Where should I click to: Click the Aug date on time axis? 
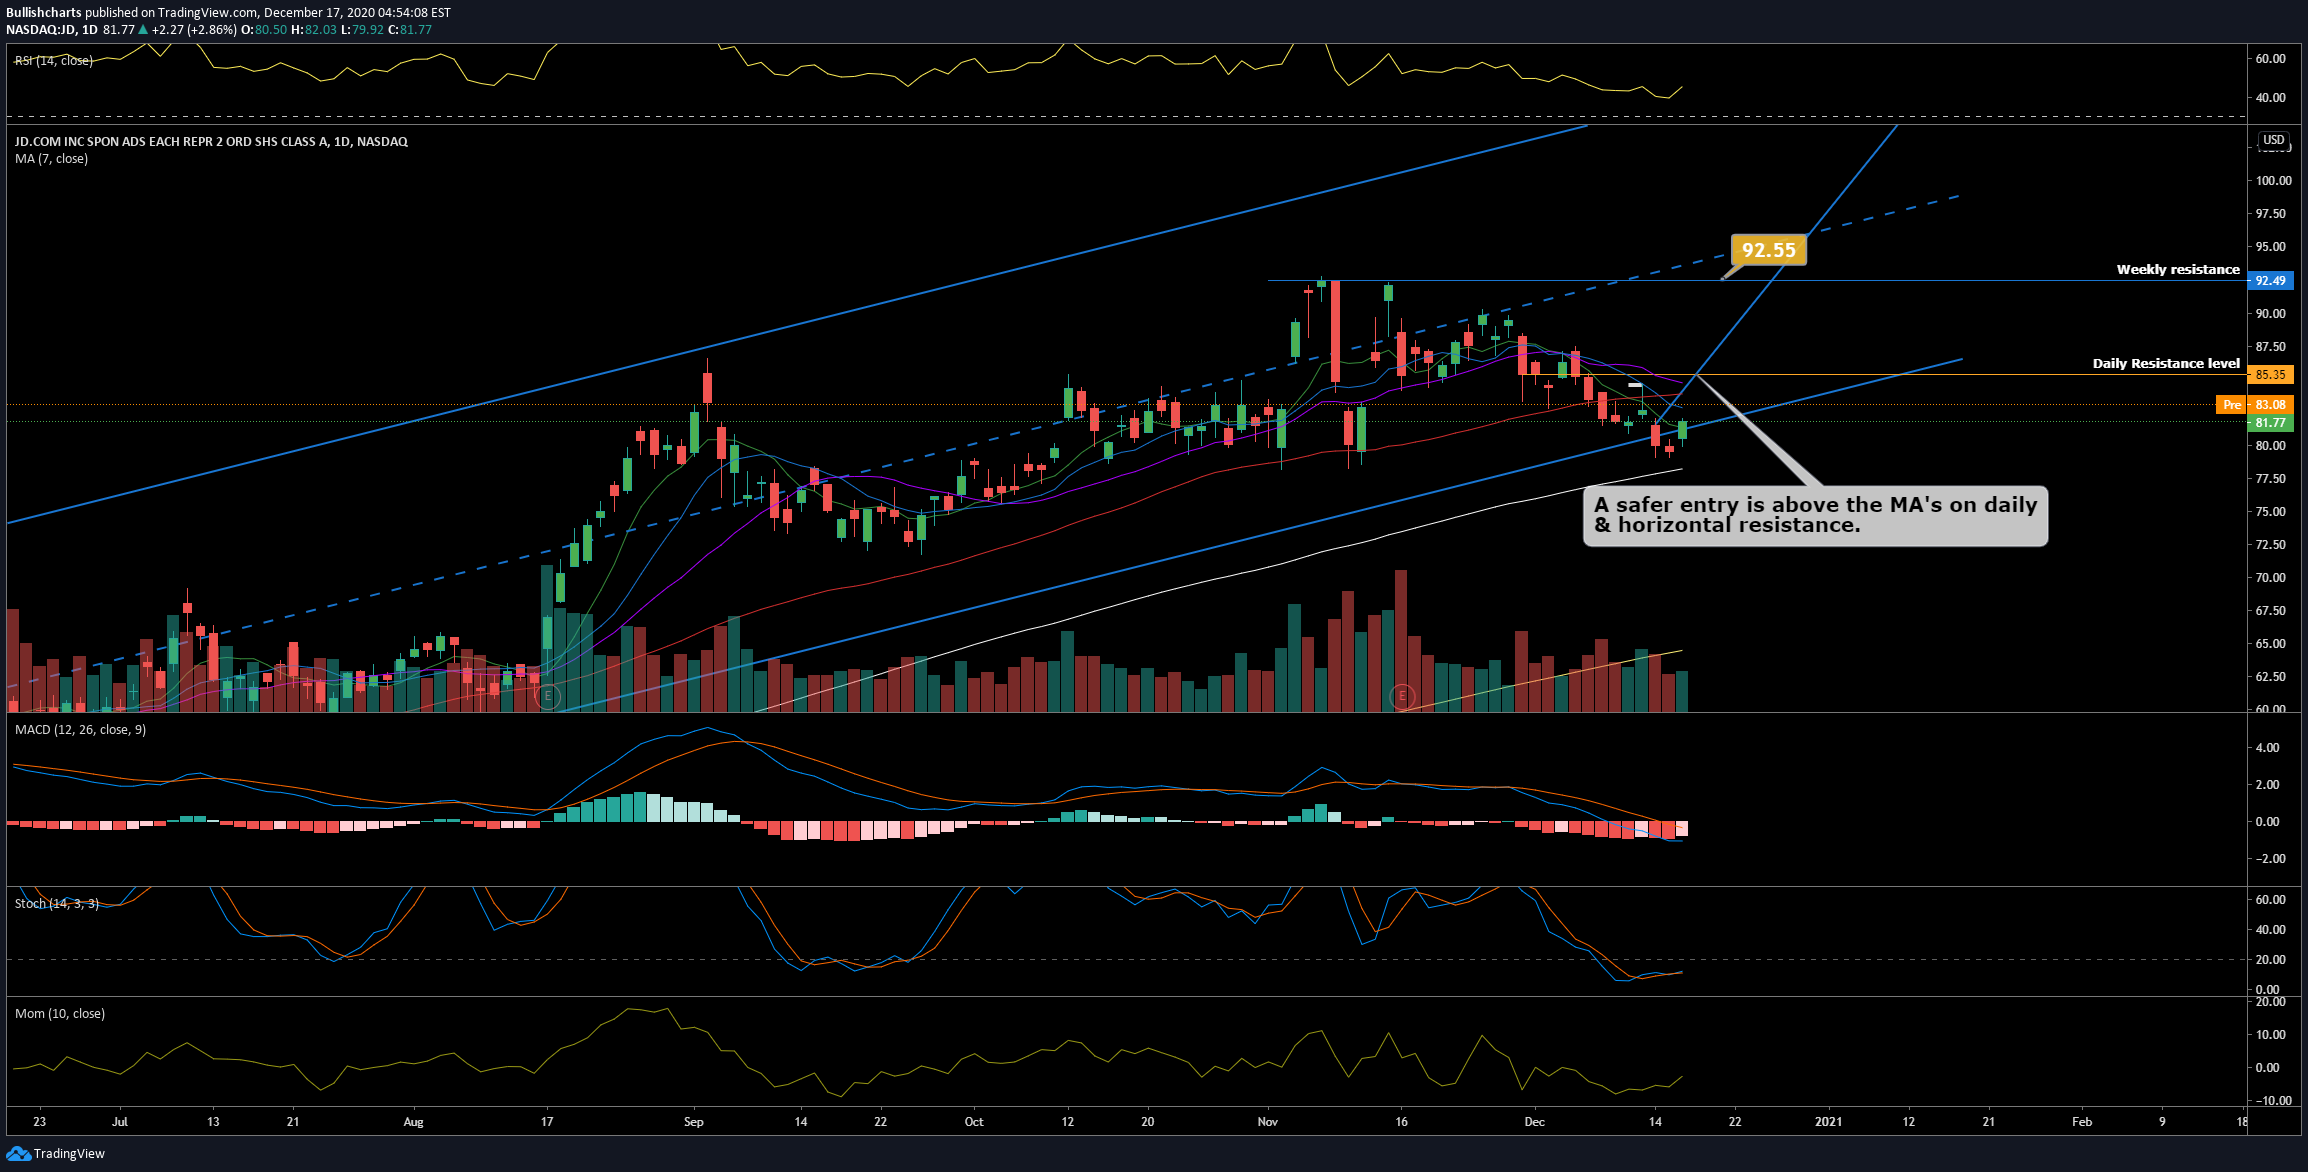point(413,1122)
